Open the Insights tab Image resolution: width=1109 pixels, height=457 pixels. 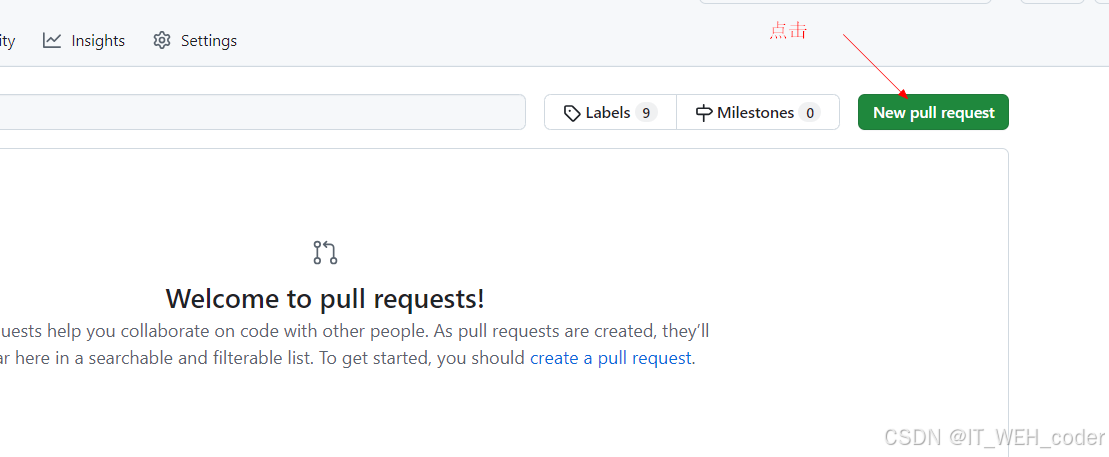[84, 41]
